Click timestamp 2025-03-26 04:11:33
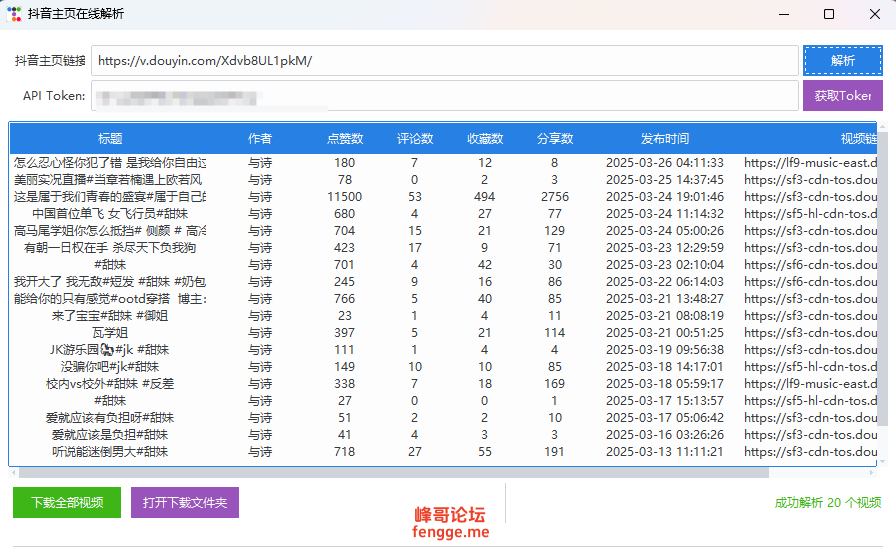The width and height of the screenshot is (896, 547). pos(665,163)
